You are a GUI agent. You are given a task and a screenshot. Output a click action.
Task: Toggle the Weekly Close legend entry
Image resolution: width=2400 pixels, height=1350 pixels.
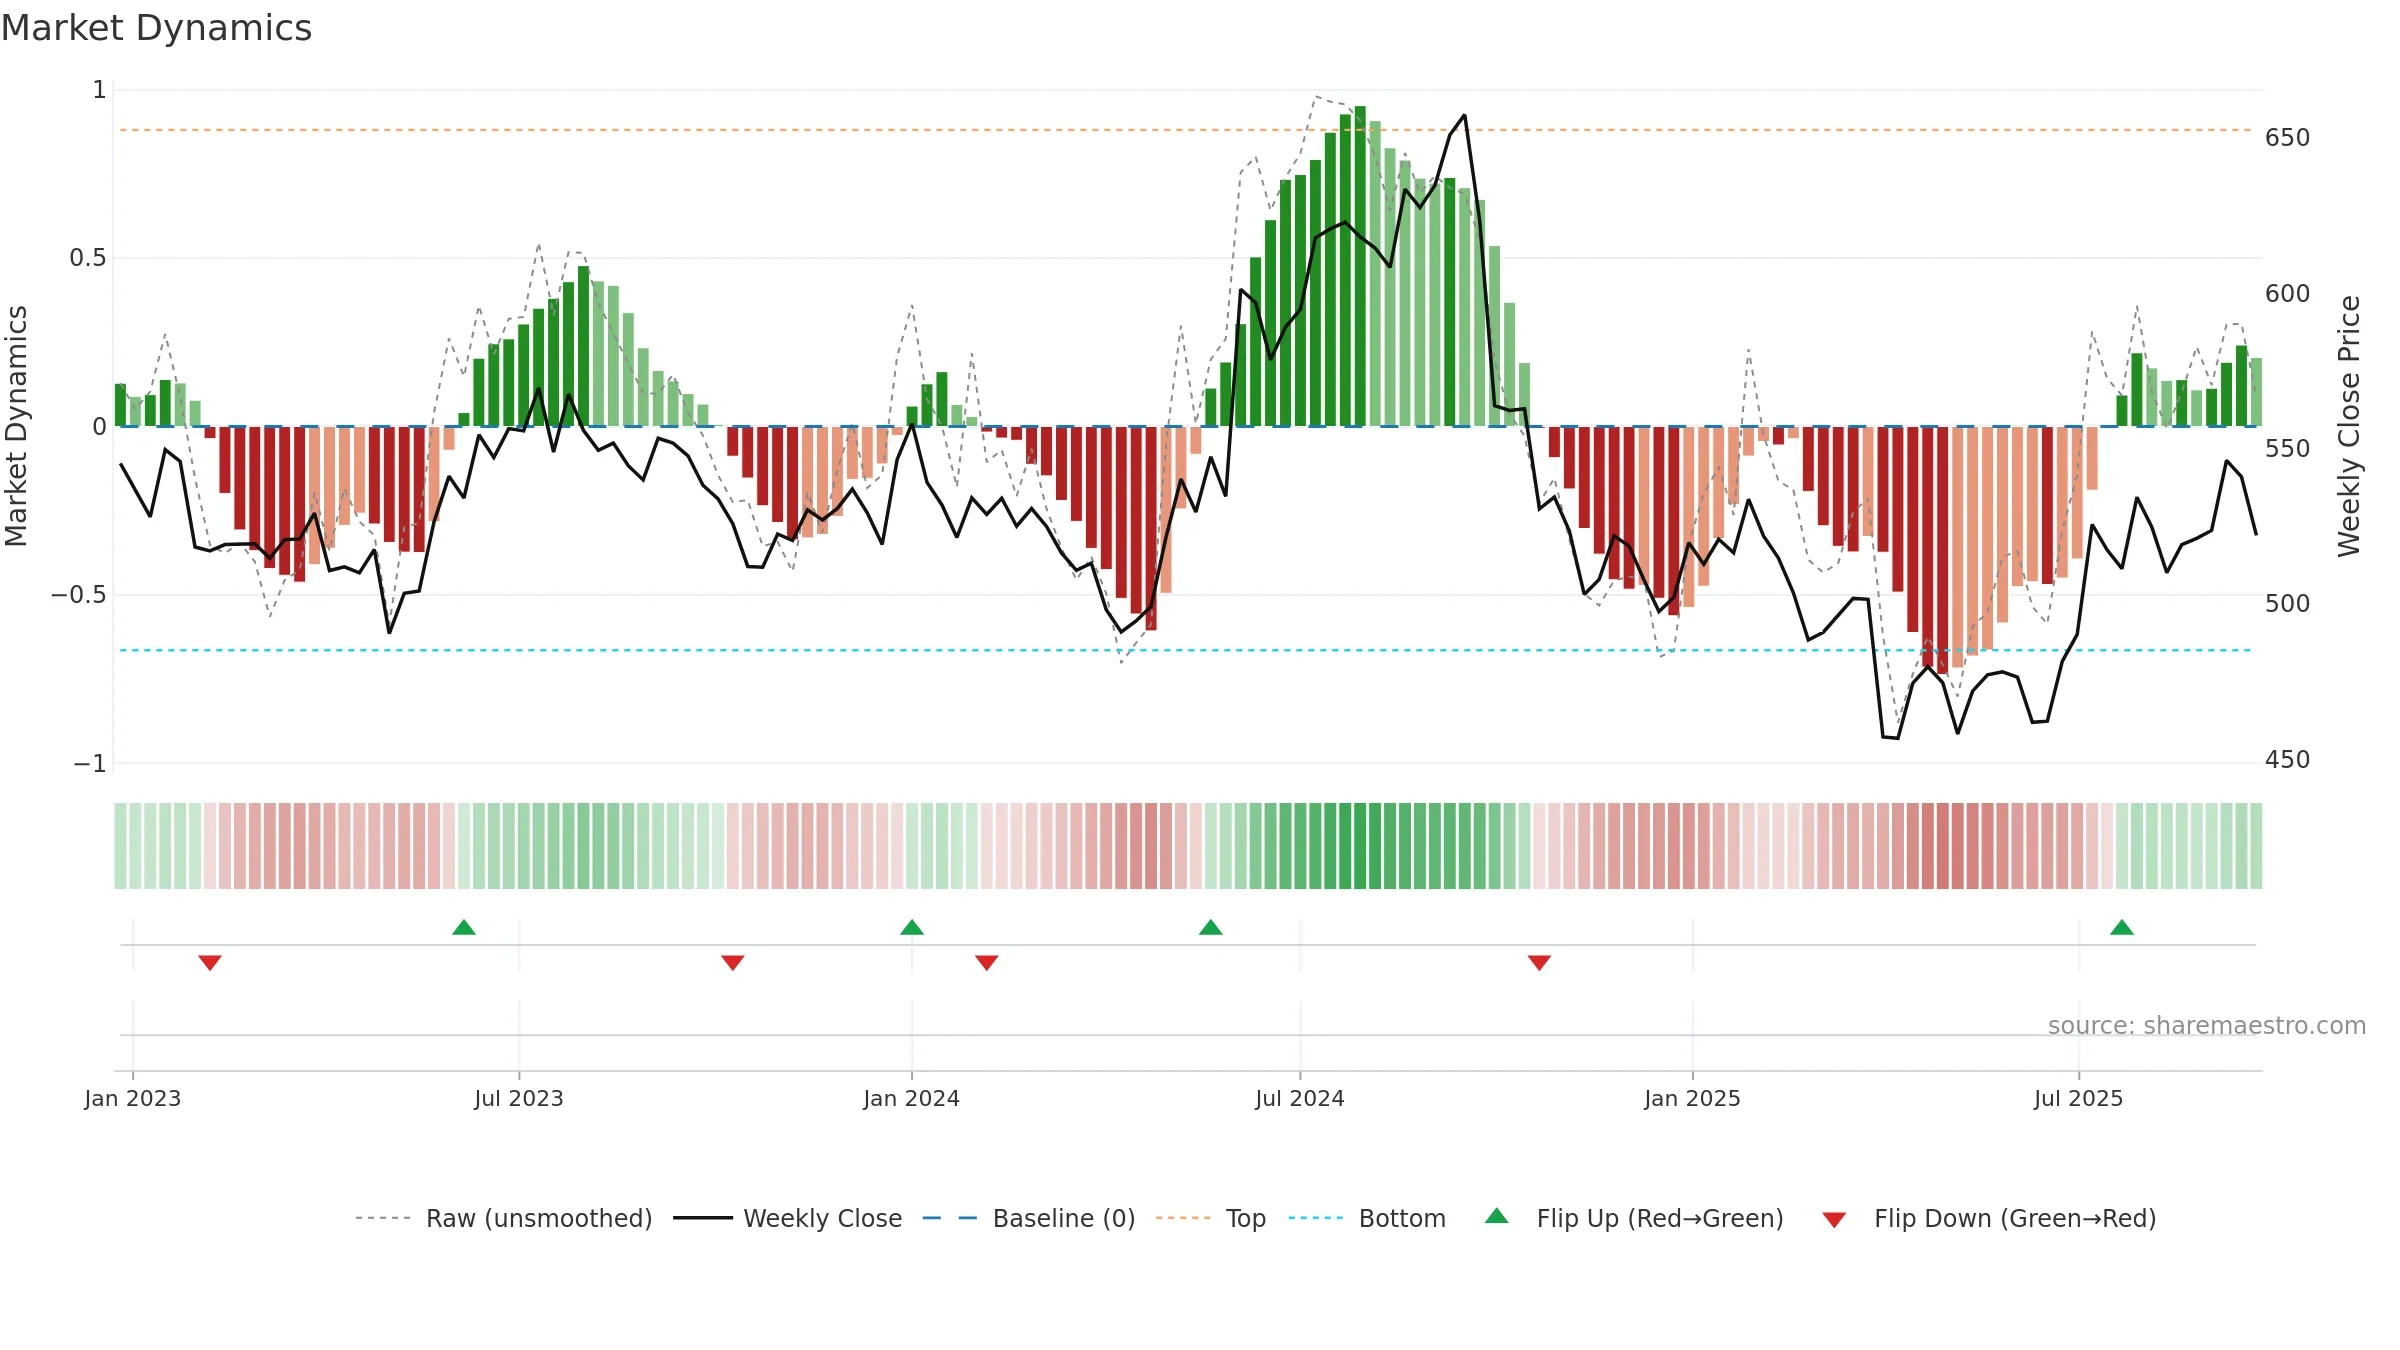[x=787, y=1218]
